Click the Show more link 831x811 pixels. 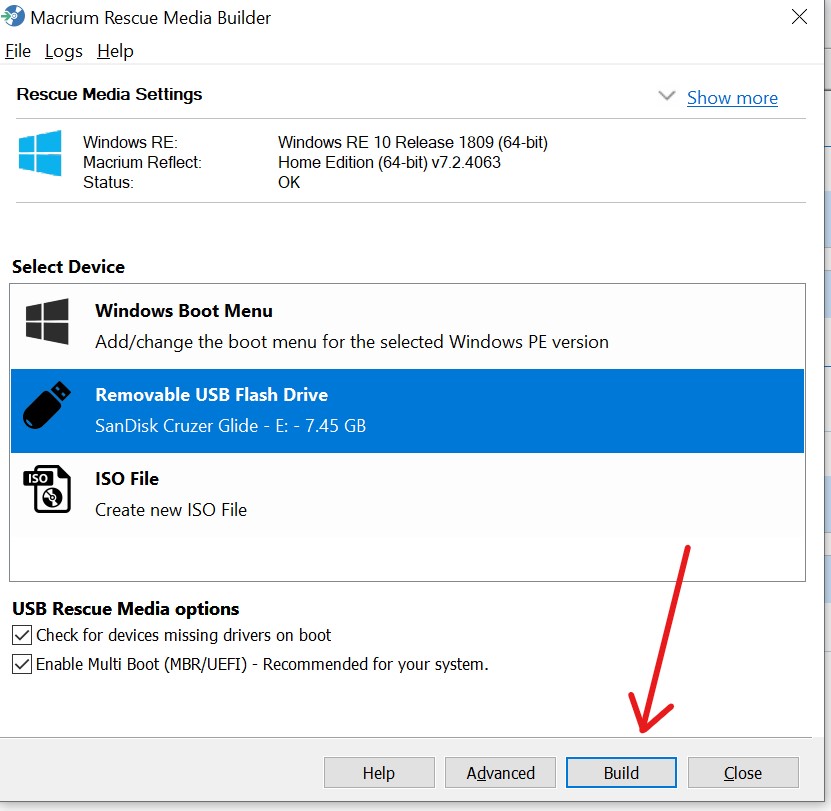(x=732, y=98)
